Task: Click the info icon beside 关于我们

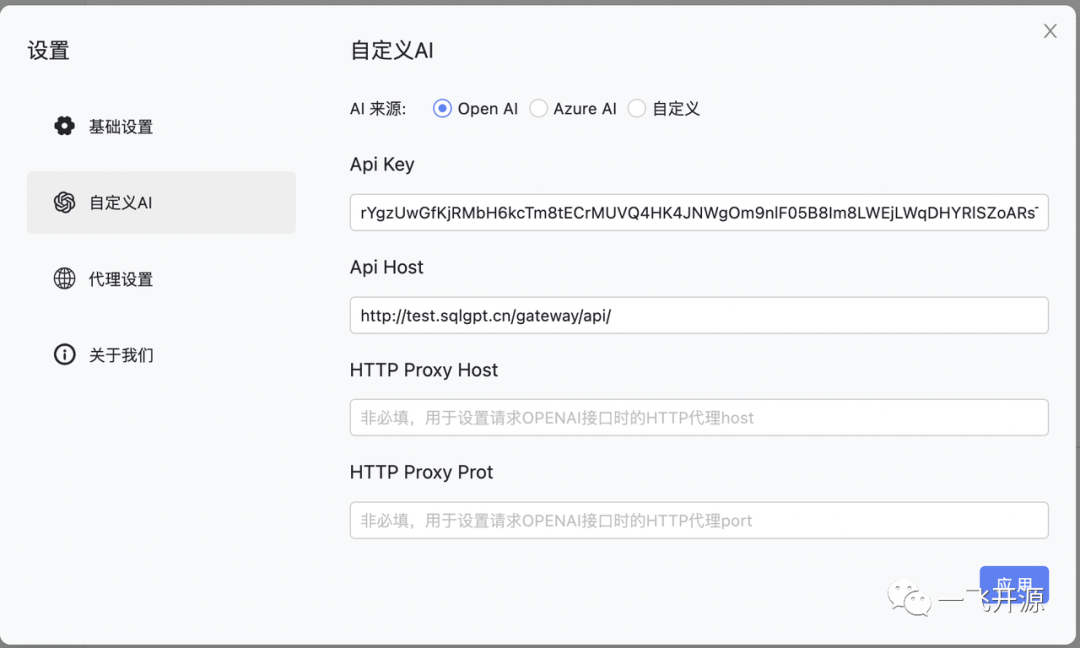Action: [x=64, y=355]
